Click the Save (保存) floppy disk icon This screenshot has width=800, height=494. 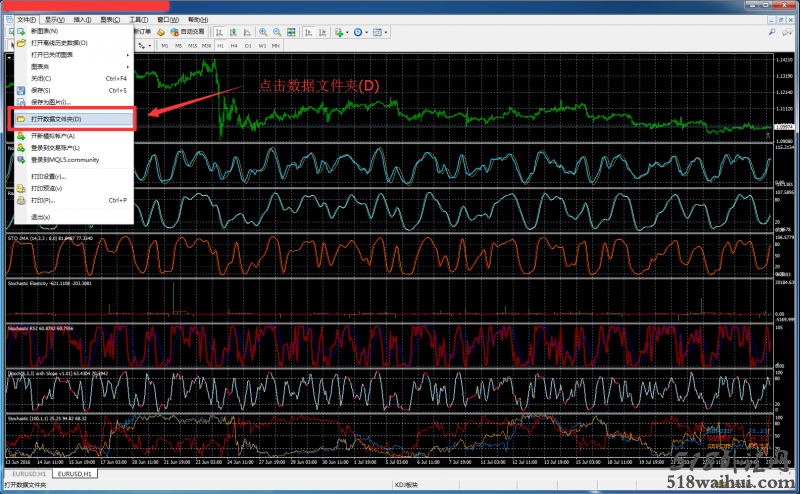pyautogui.click(x=21, y=90)
